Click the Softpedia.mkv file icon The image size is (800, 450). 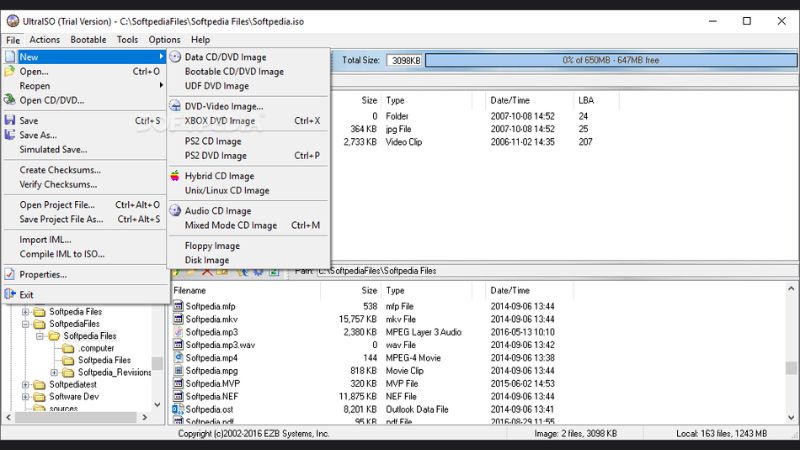coord(178,319)
